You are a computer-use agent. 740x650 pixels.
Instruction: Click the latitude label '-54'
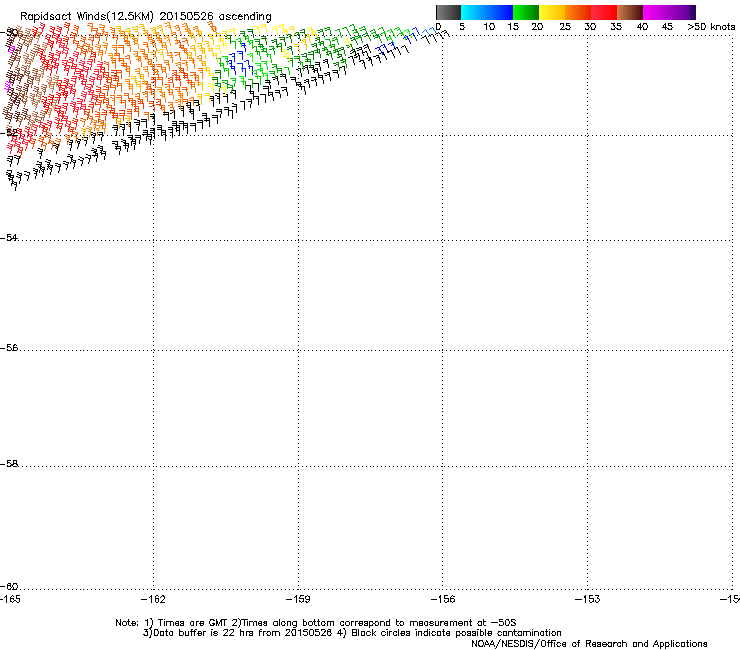pyautogui.click(x=9, y=238)
